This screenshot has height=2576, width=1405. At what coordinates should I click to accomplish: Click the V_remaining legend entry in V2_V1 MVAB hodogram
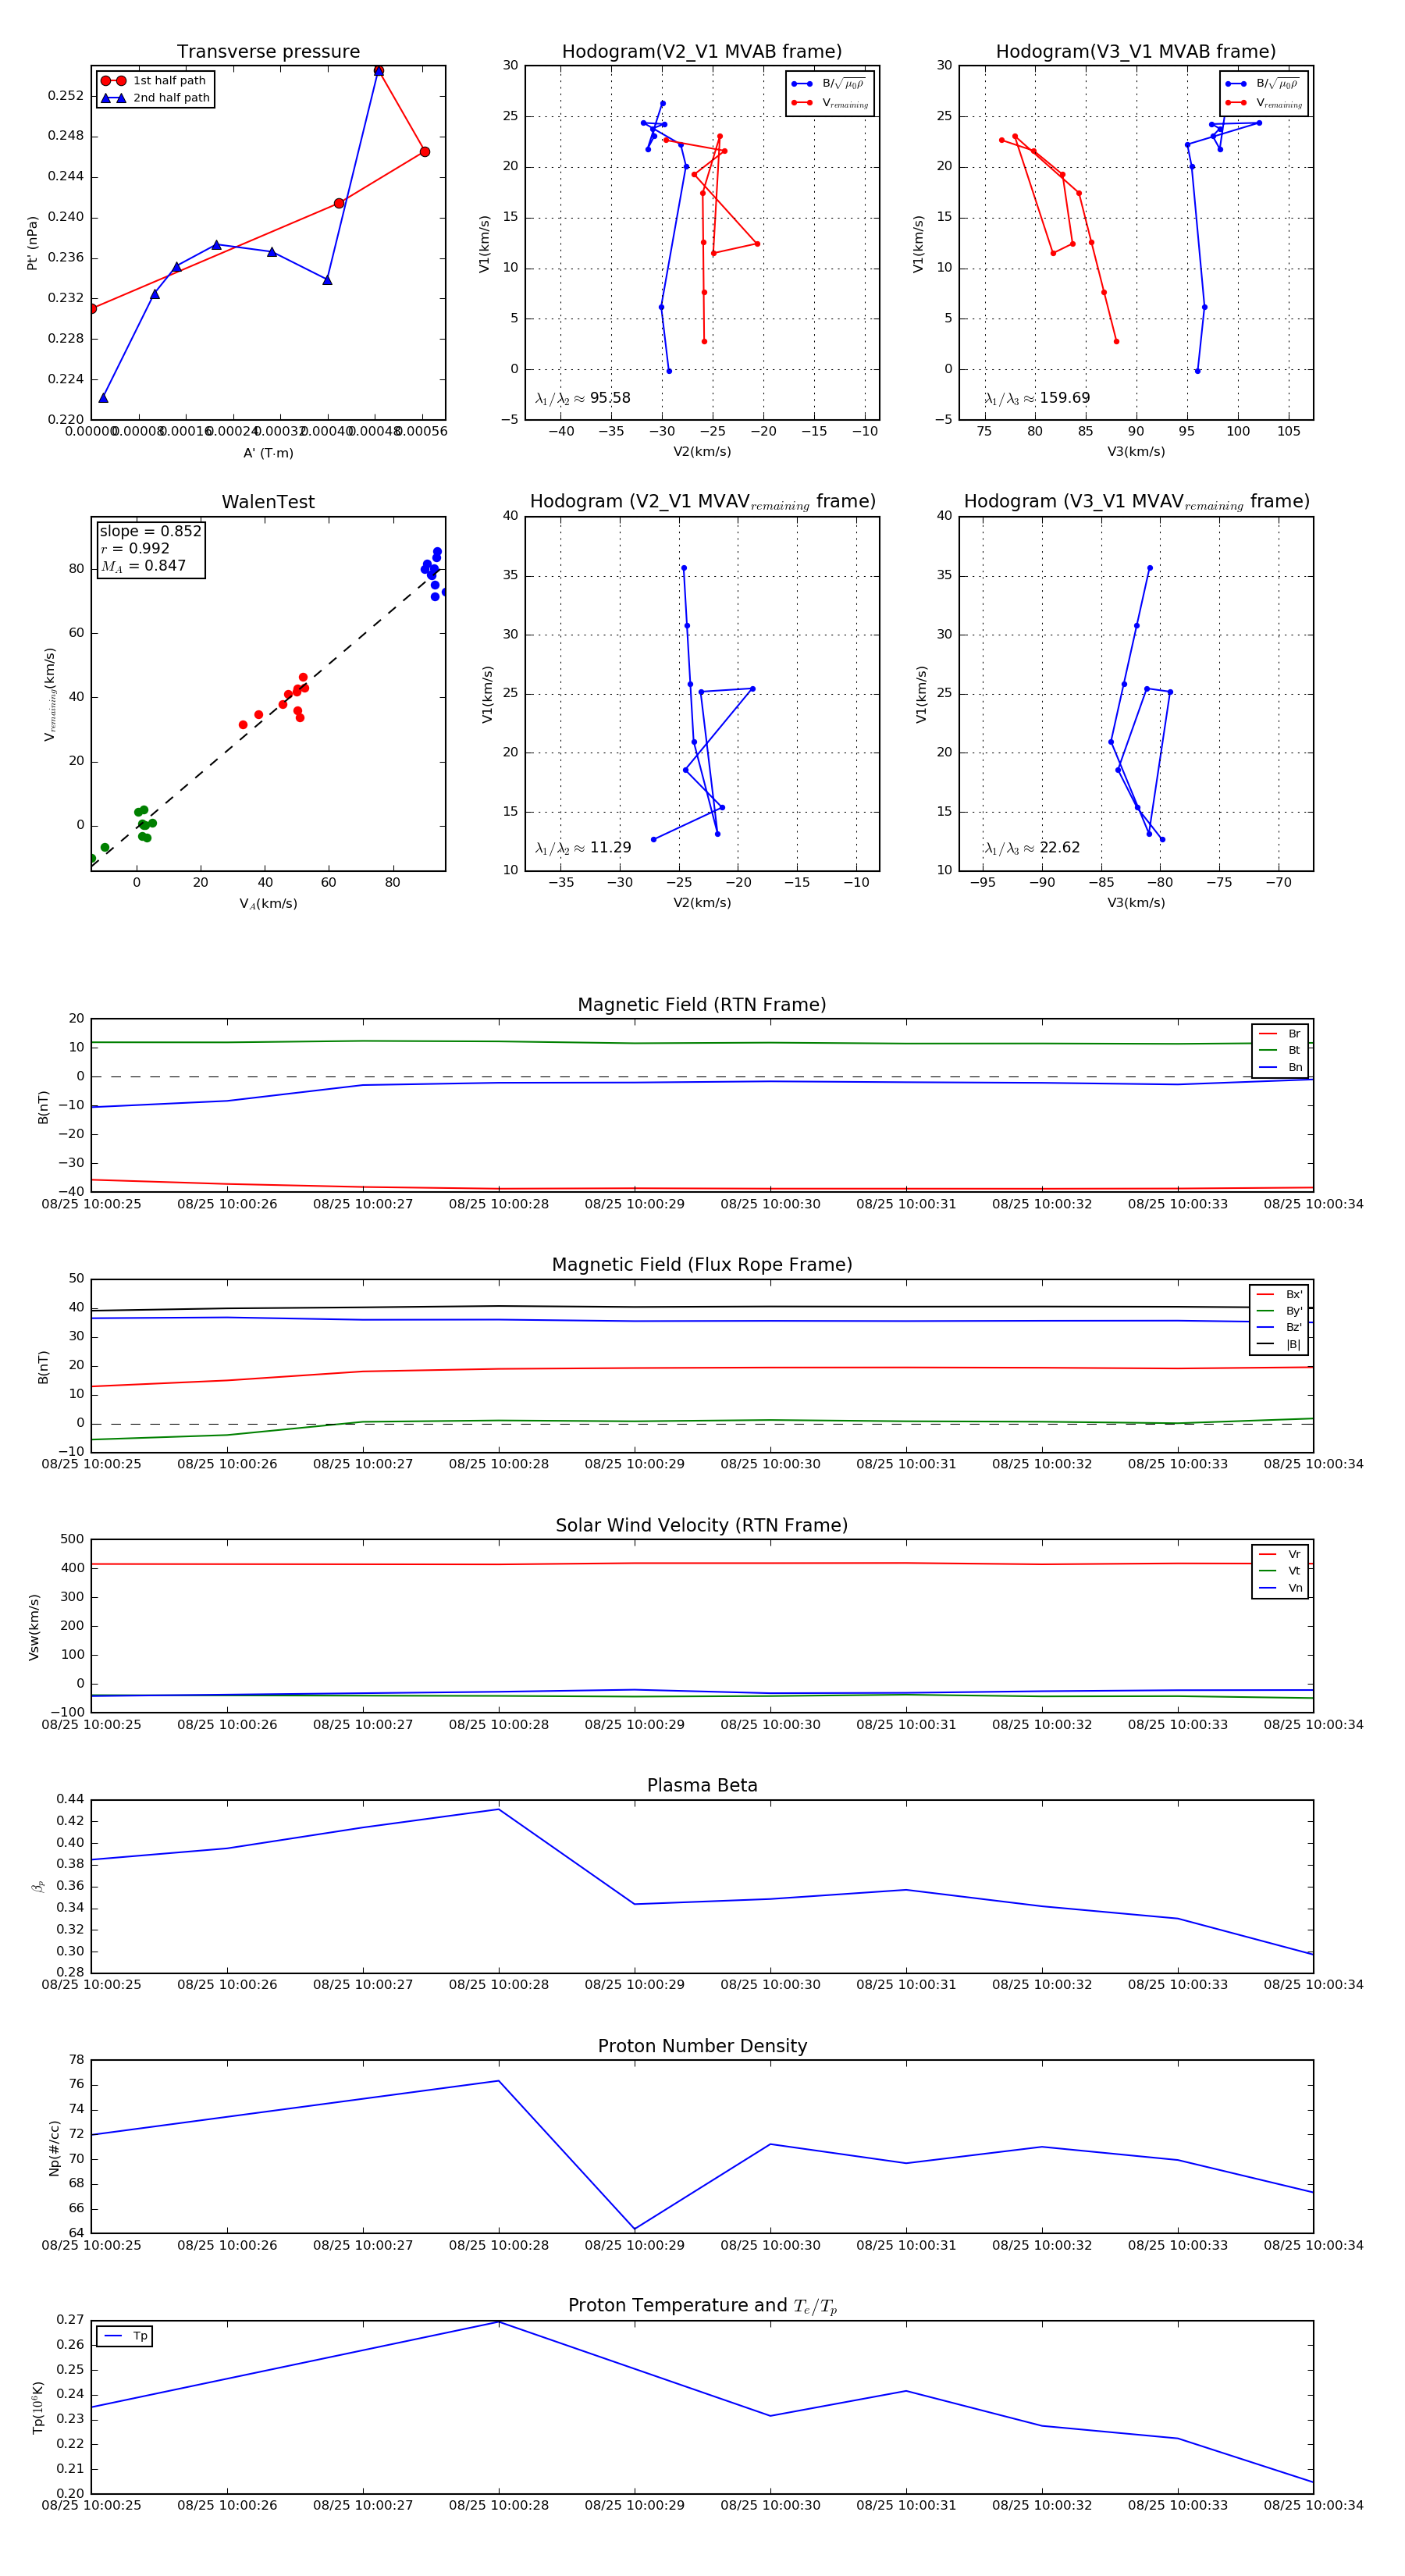tap(830, 103)
